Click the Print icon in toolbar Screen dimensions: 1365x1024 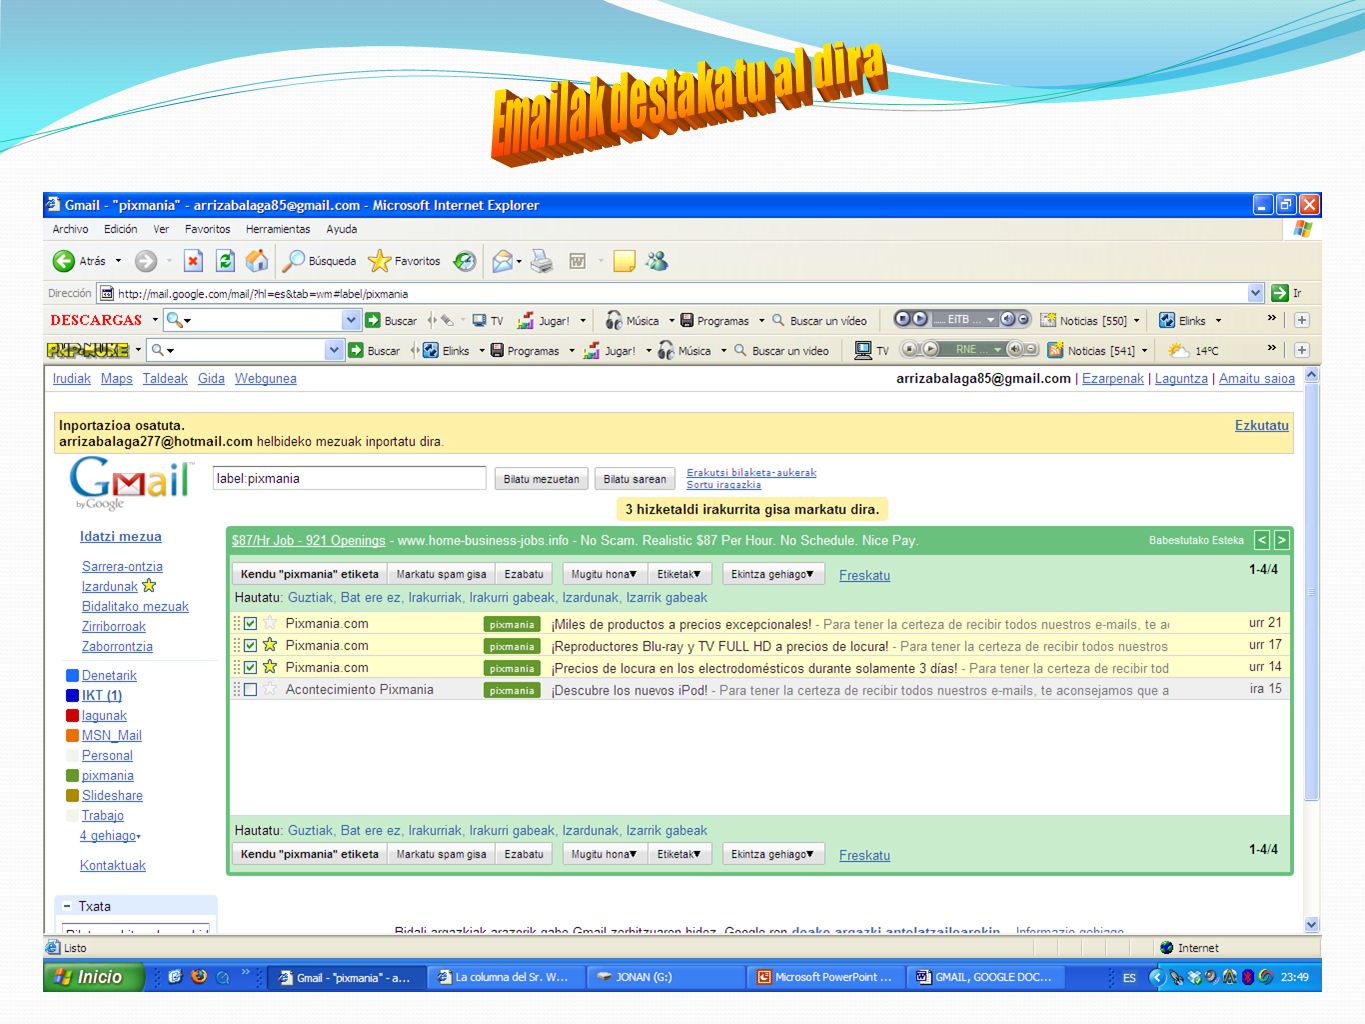542,261
